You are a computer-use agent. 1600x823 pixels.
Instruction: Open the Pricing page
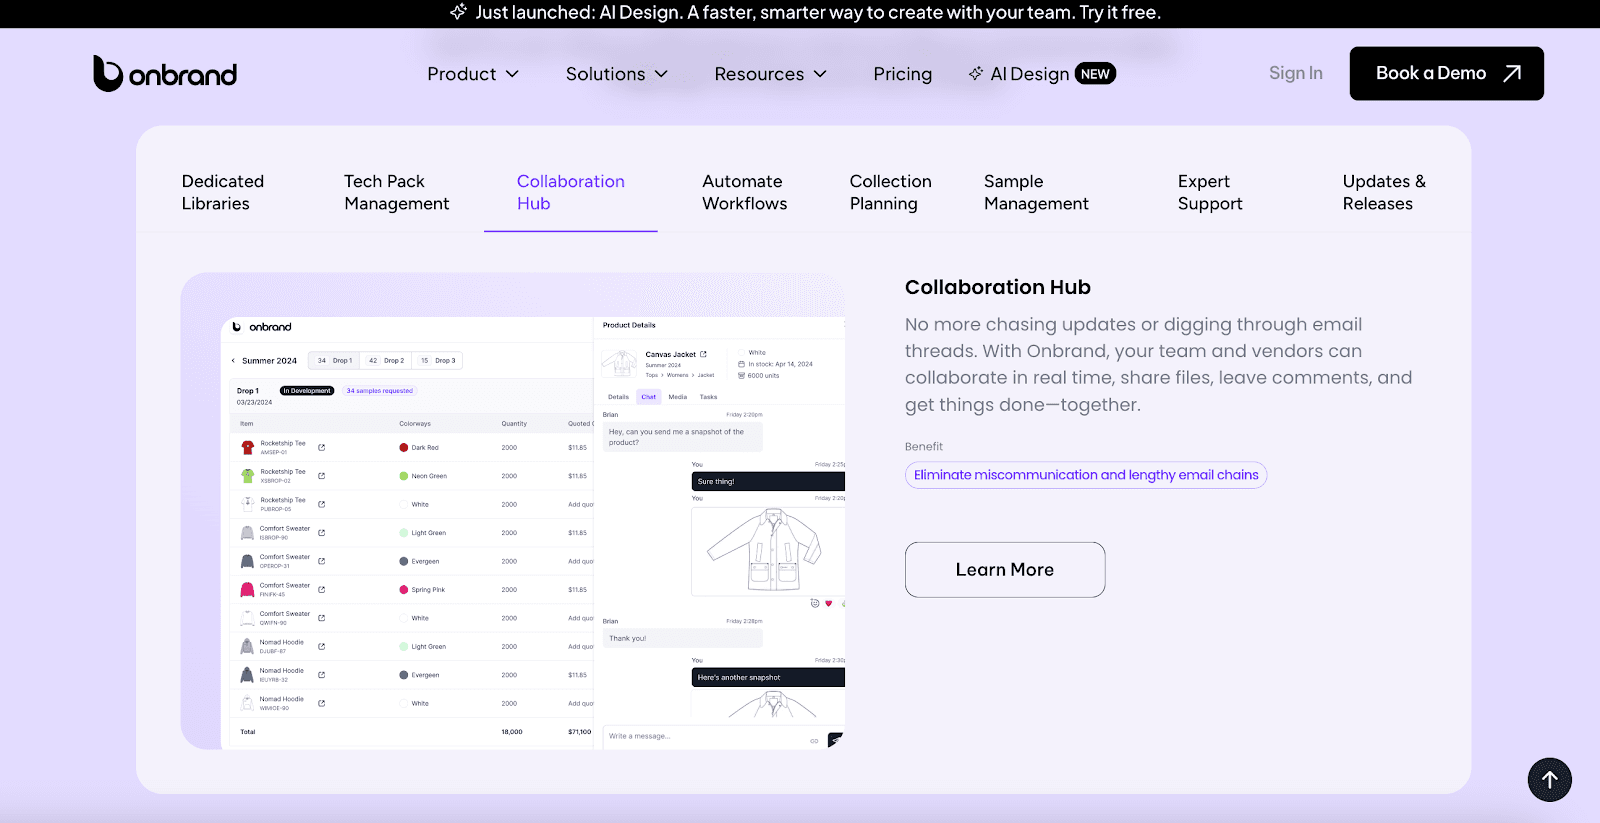pos(902,74)
